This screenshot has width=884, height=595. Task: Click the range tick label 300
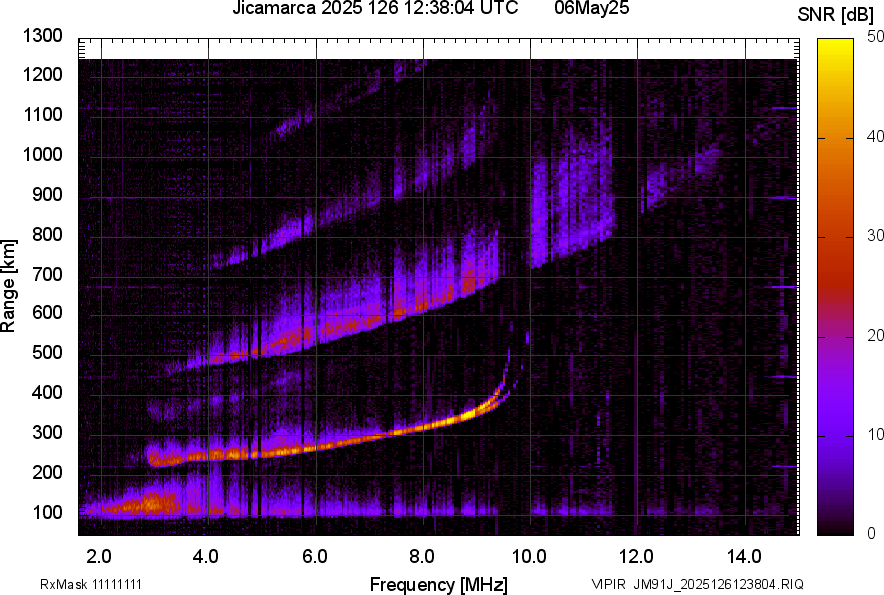coord(47,433)
